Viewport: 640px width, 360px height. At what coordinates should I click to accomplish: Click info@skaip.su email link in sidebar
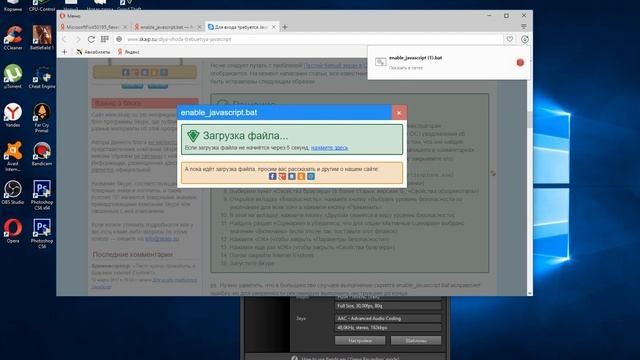162,238
